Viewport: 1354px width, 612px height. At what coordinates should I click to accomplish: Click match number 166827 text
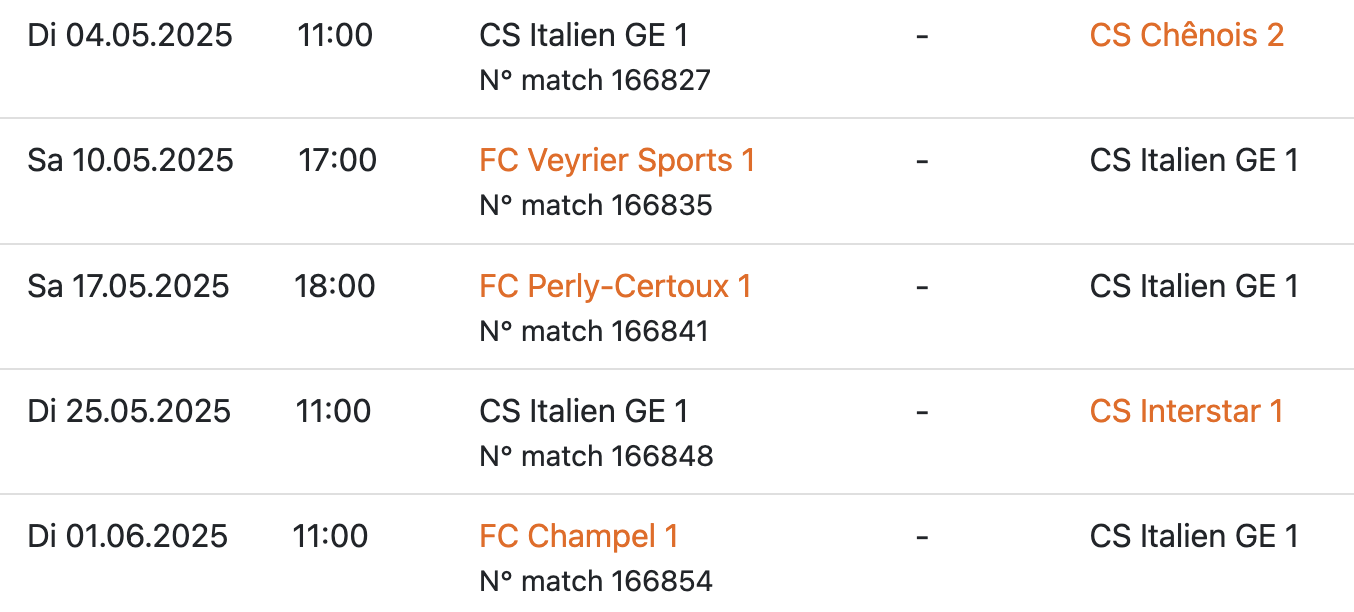click(x=595, y=80)
